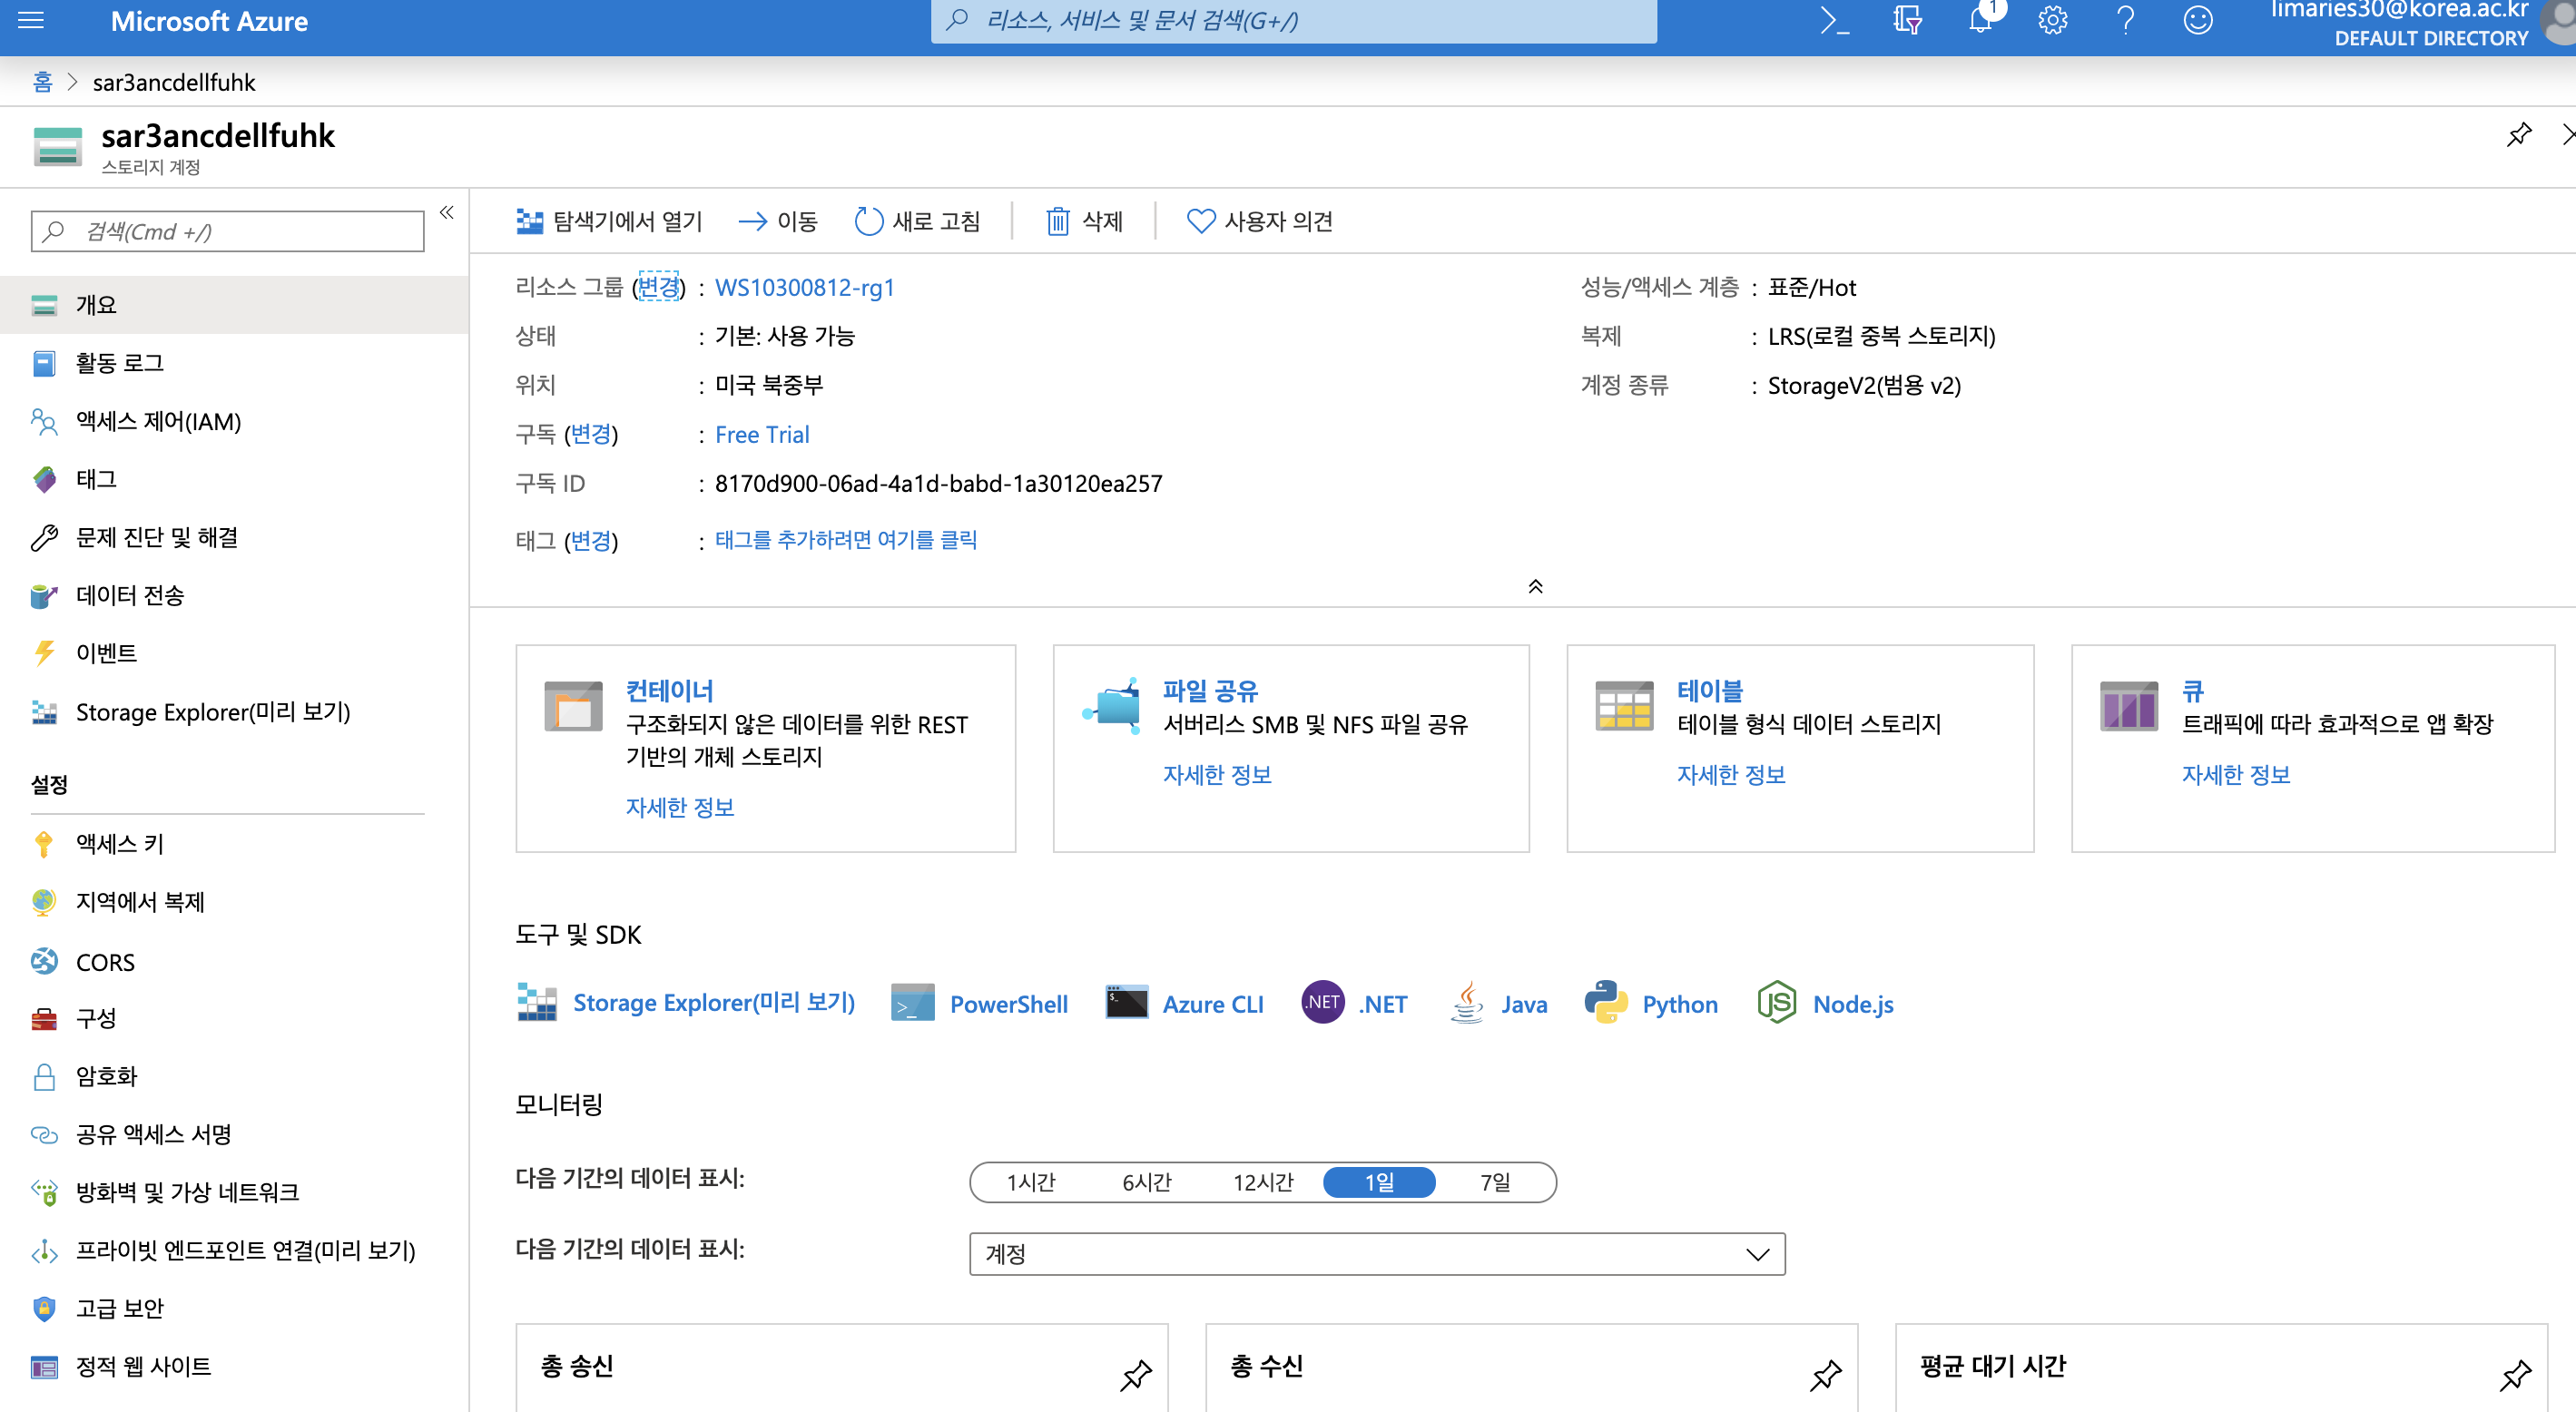The width and height of the screenshot is (2576, 1412).
Task: Click the directory and subscription filter icon
Action: [1906, 20]
